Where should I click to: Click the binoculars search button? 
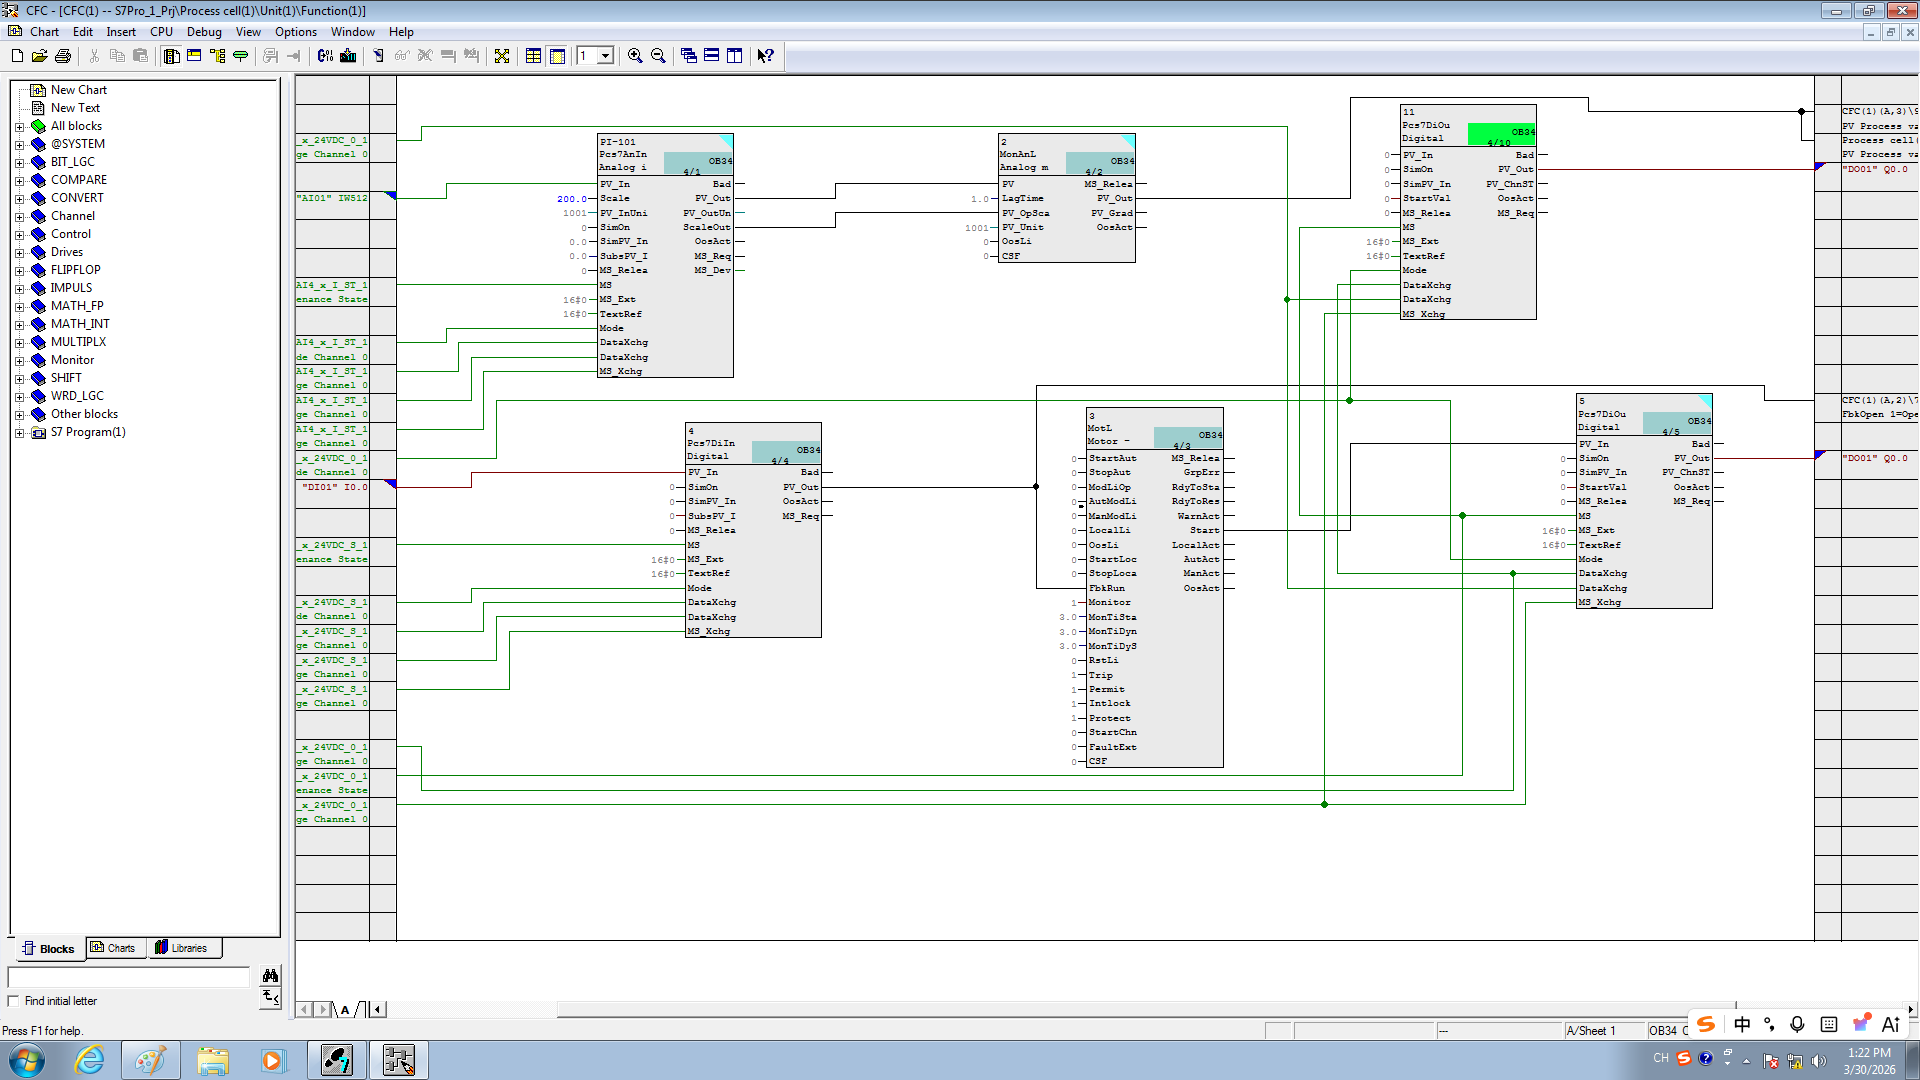tap(270, 976)
